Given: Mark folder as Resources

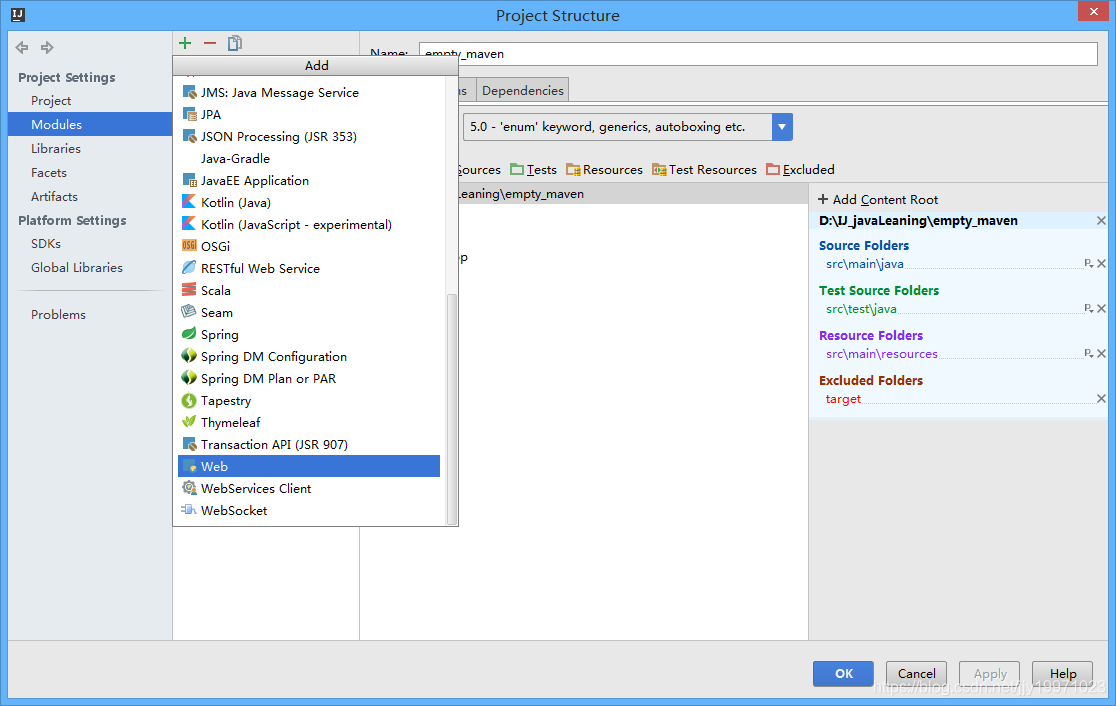Looking at the screenshot, I should (x=604, y=169).
